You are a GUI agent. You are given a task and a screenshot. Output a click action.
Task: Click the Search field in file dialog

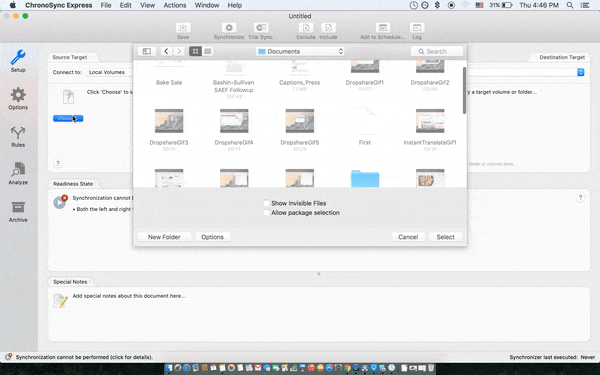[437, 51]
